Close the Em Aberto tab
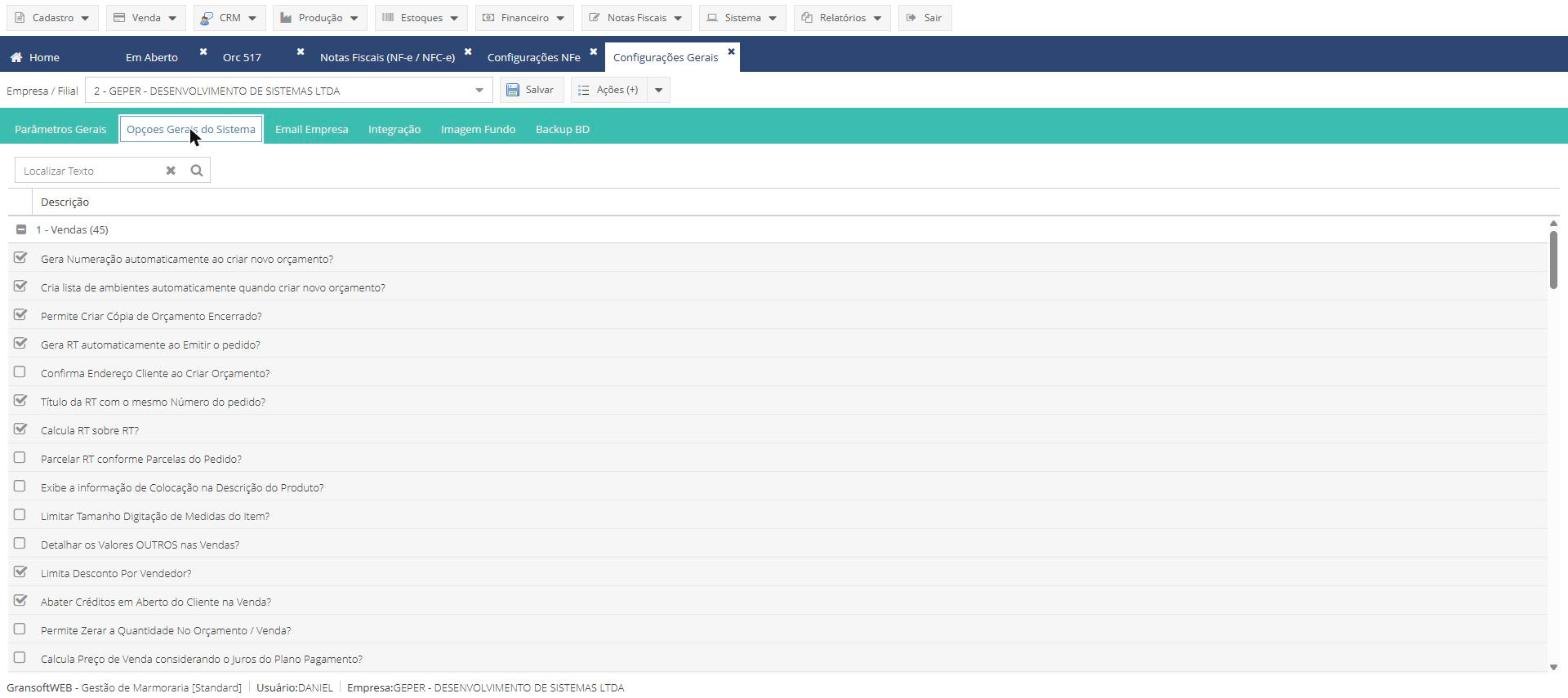This screenshot has width=1568, height=698. click(x=203, y=51)
